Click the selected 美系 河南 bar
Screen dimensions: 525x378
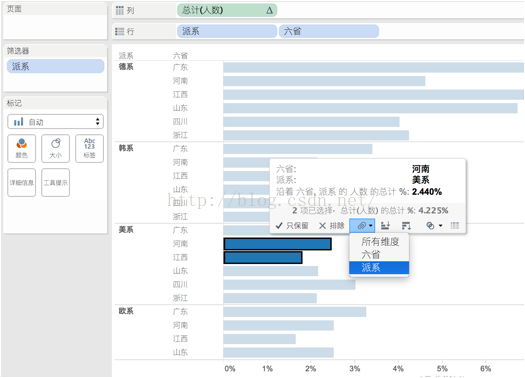coord(278,244)
